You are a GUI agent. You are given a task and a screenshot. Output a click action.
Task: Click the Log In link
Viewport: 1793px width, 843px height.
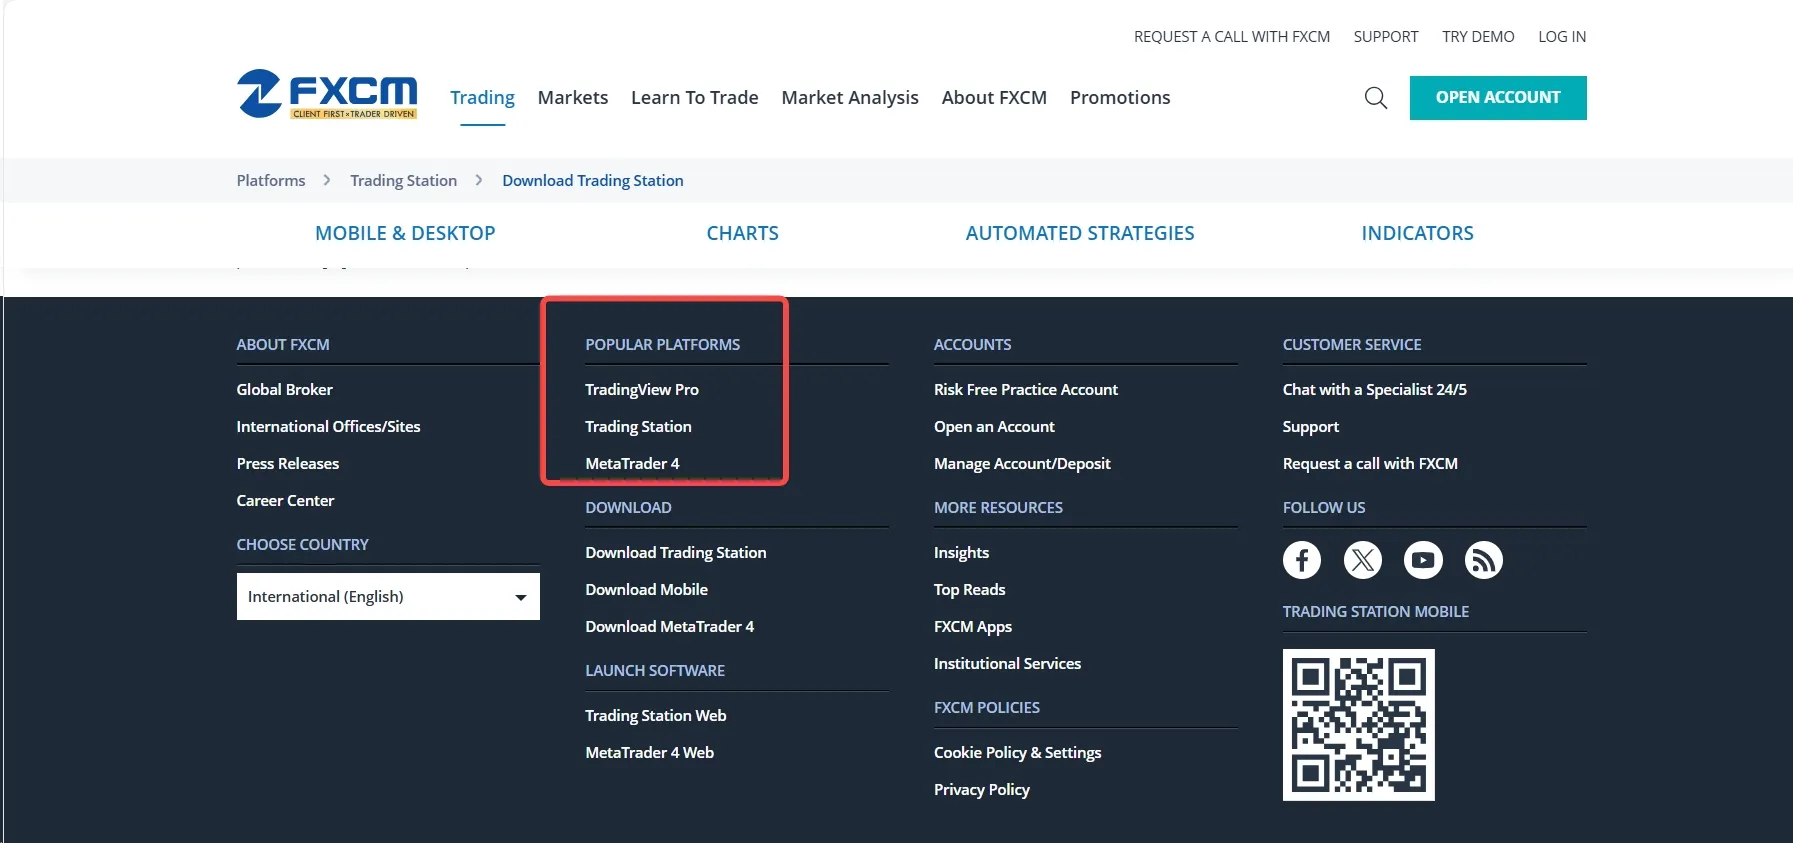click(x=1562, y=37)
